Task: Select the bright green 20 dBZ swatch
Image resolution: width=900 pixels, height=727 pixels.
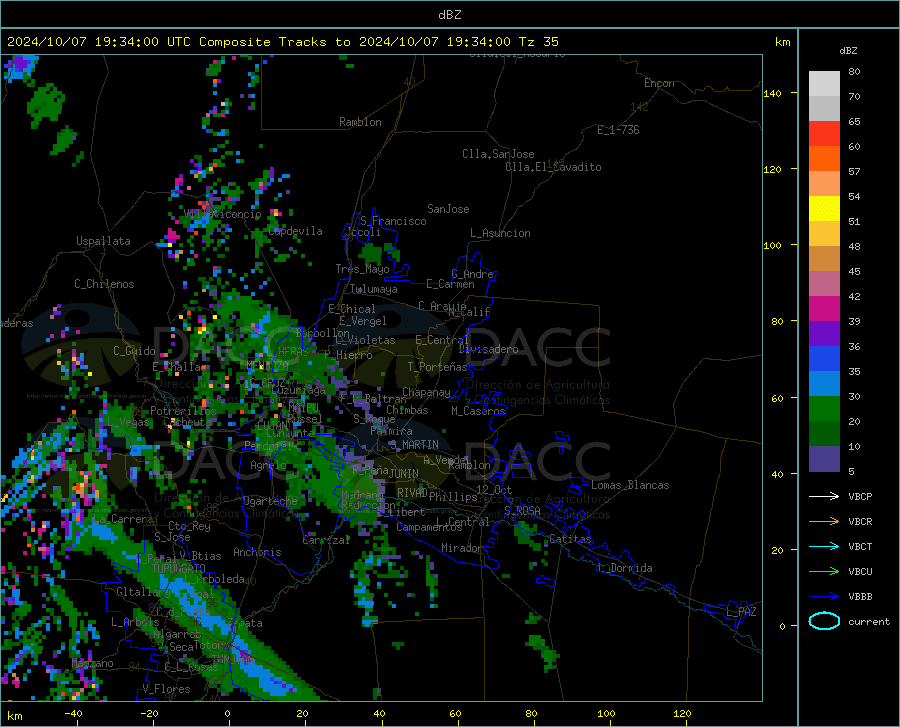Action: tap(824, 409)
